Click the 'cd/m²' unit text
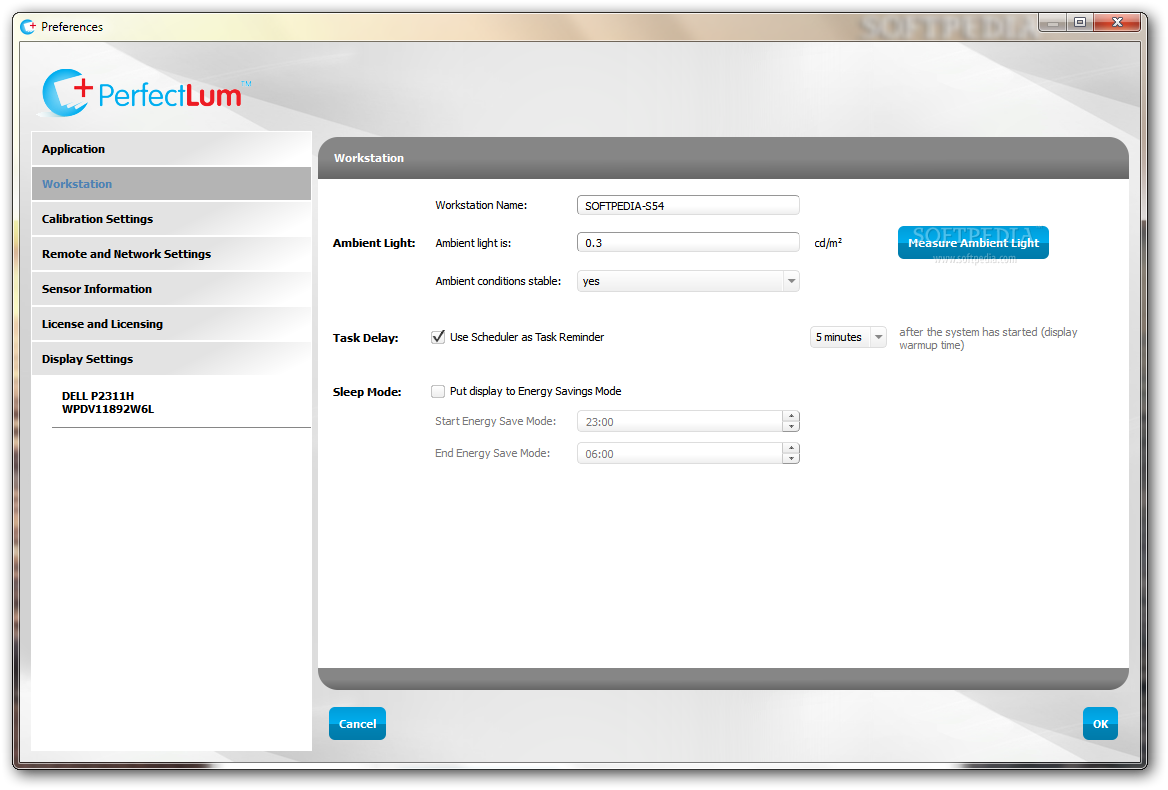Image resolution: width=1168 pixels, height=790 pixels. [x=828, y=243]
